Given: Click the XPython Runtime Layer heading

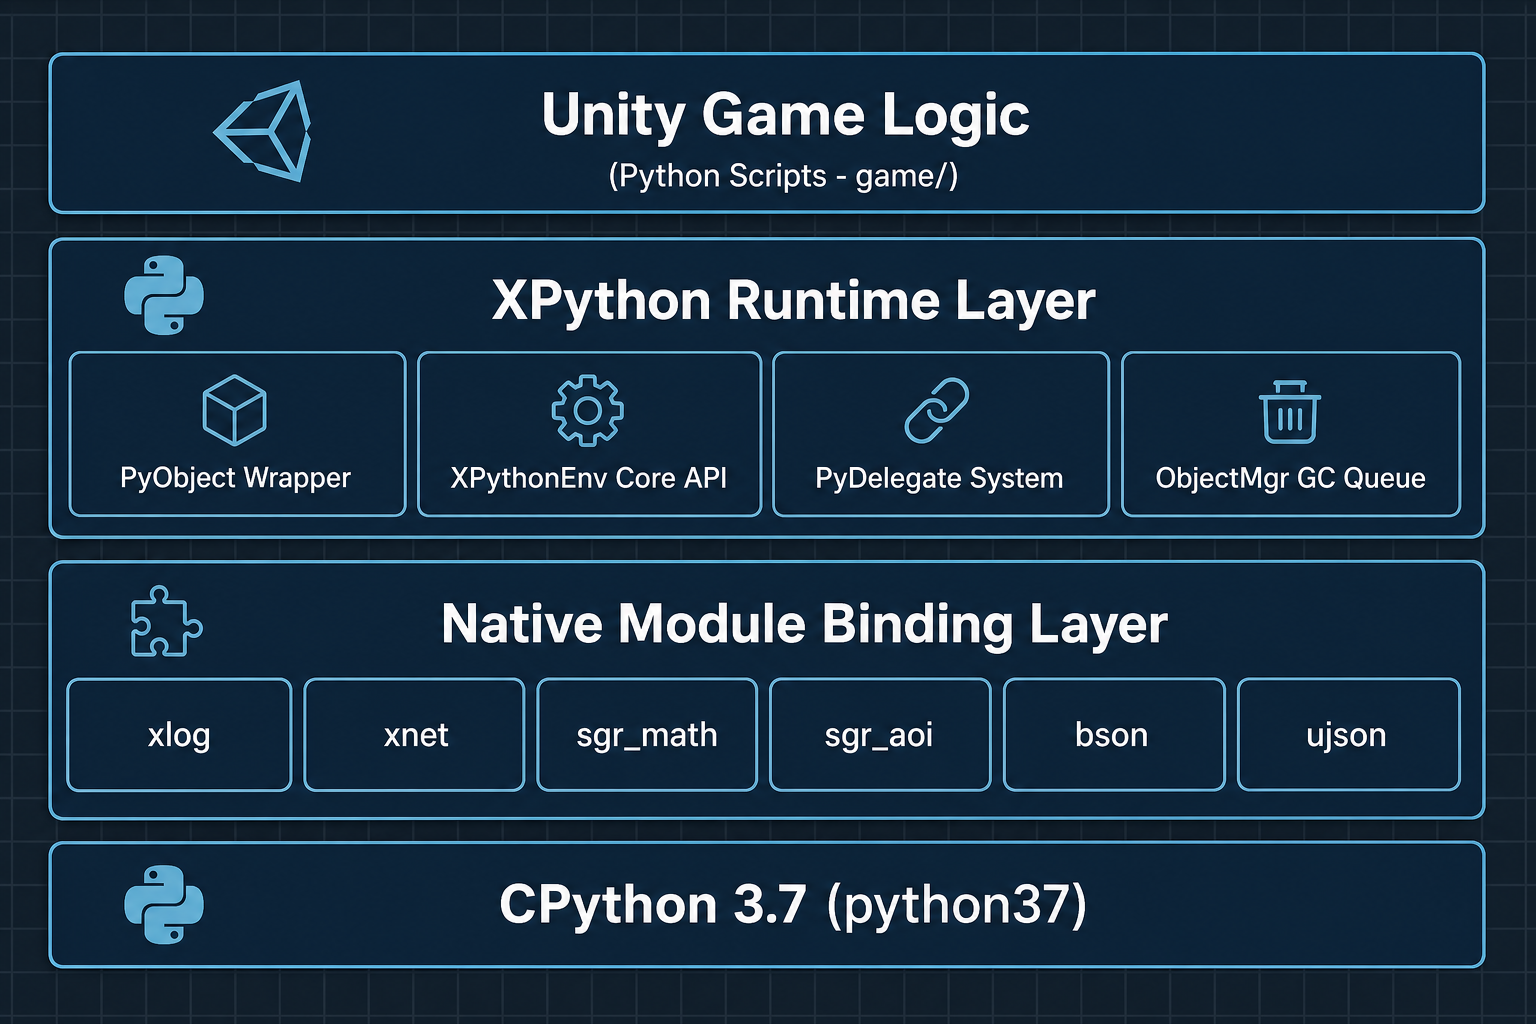Looking at the screenshot, I should click(793, 300).
